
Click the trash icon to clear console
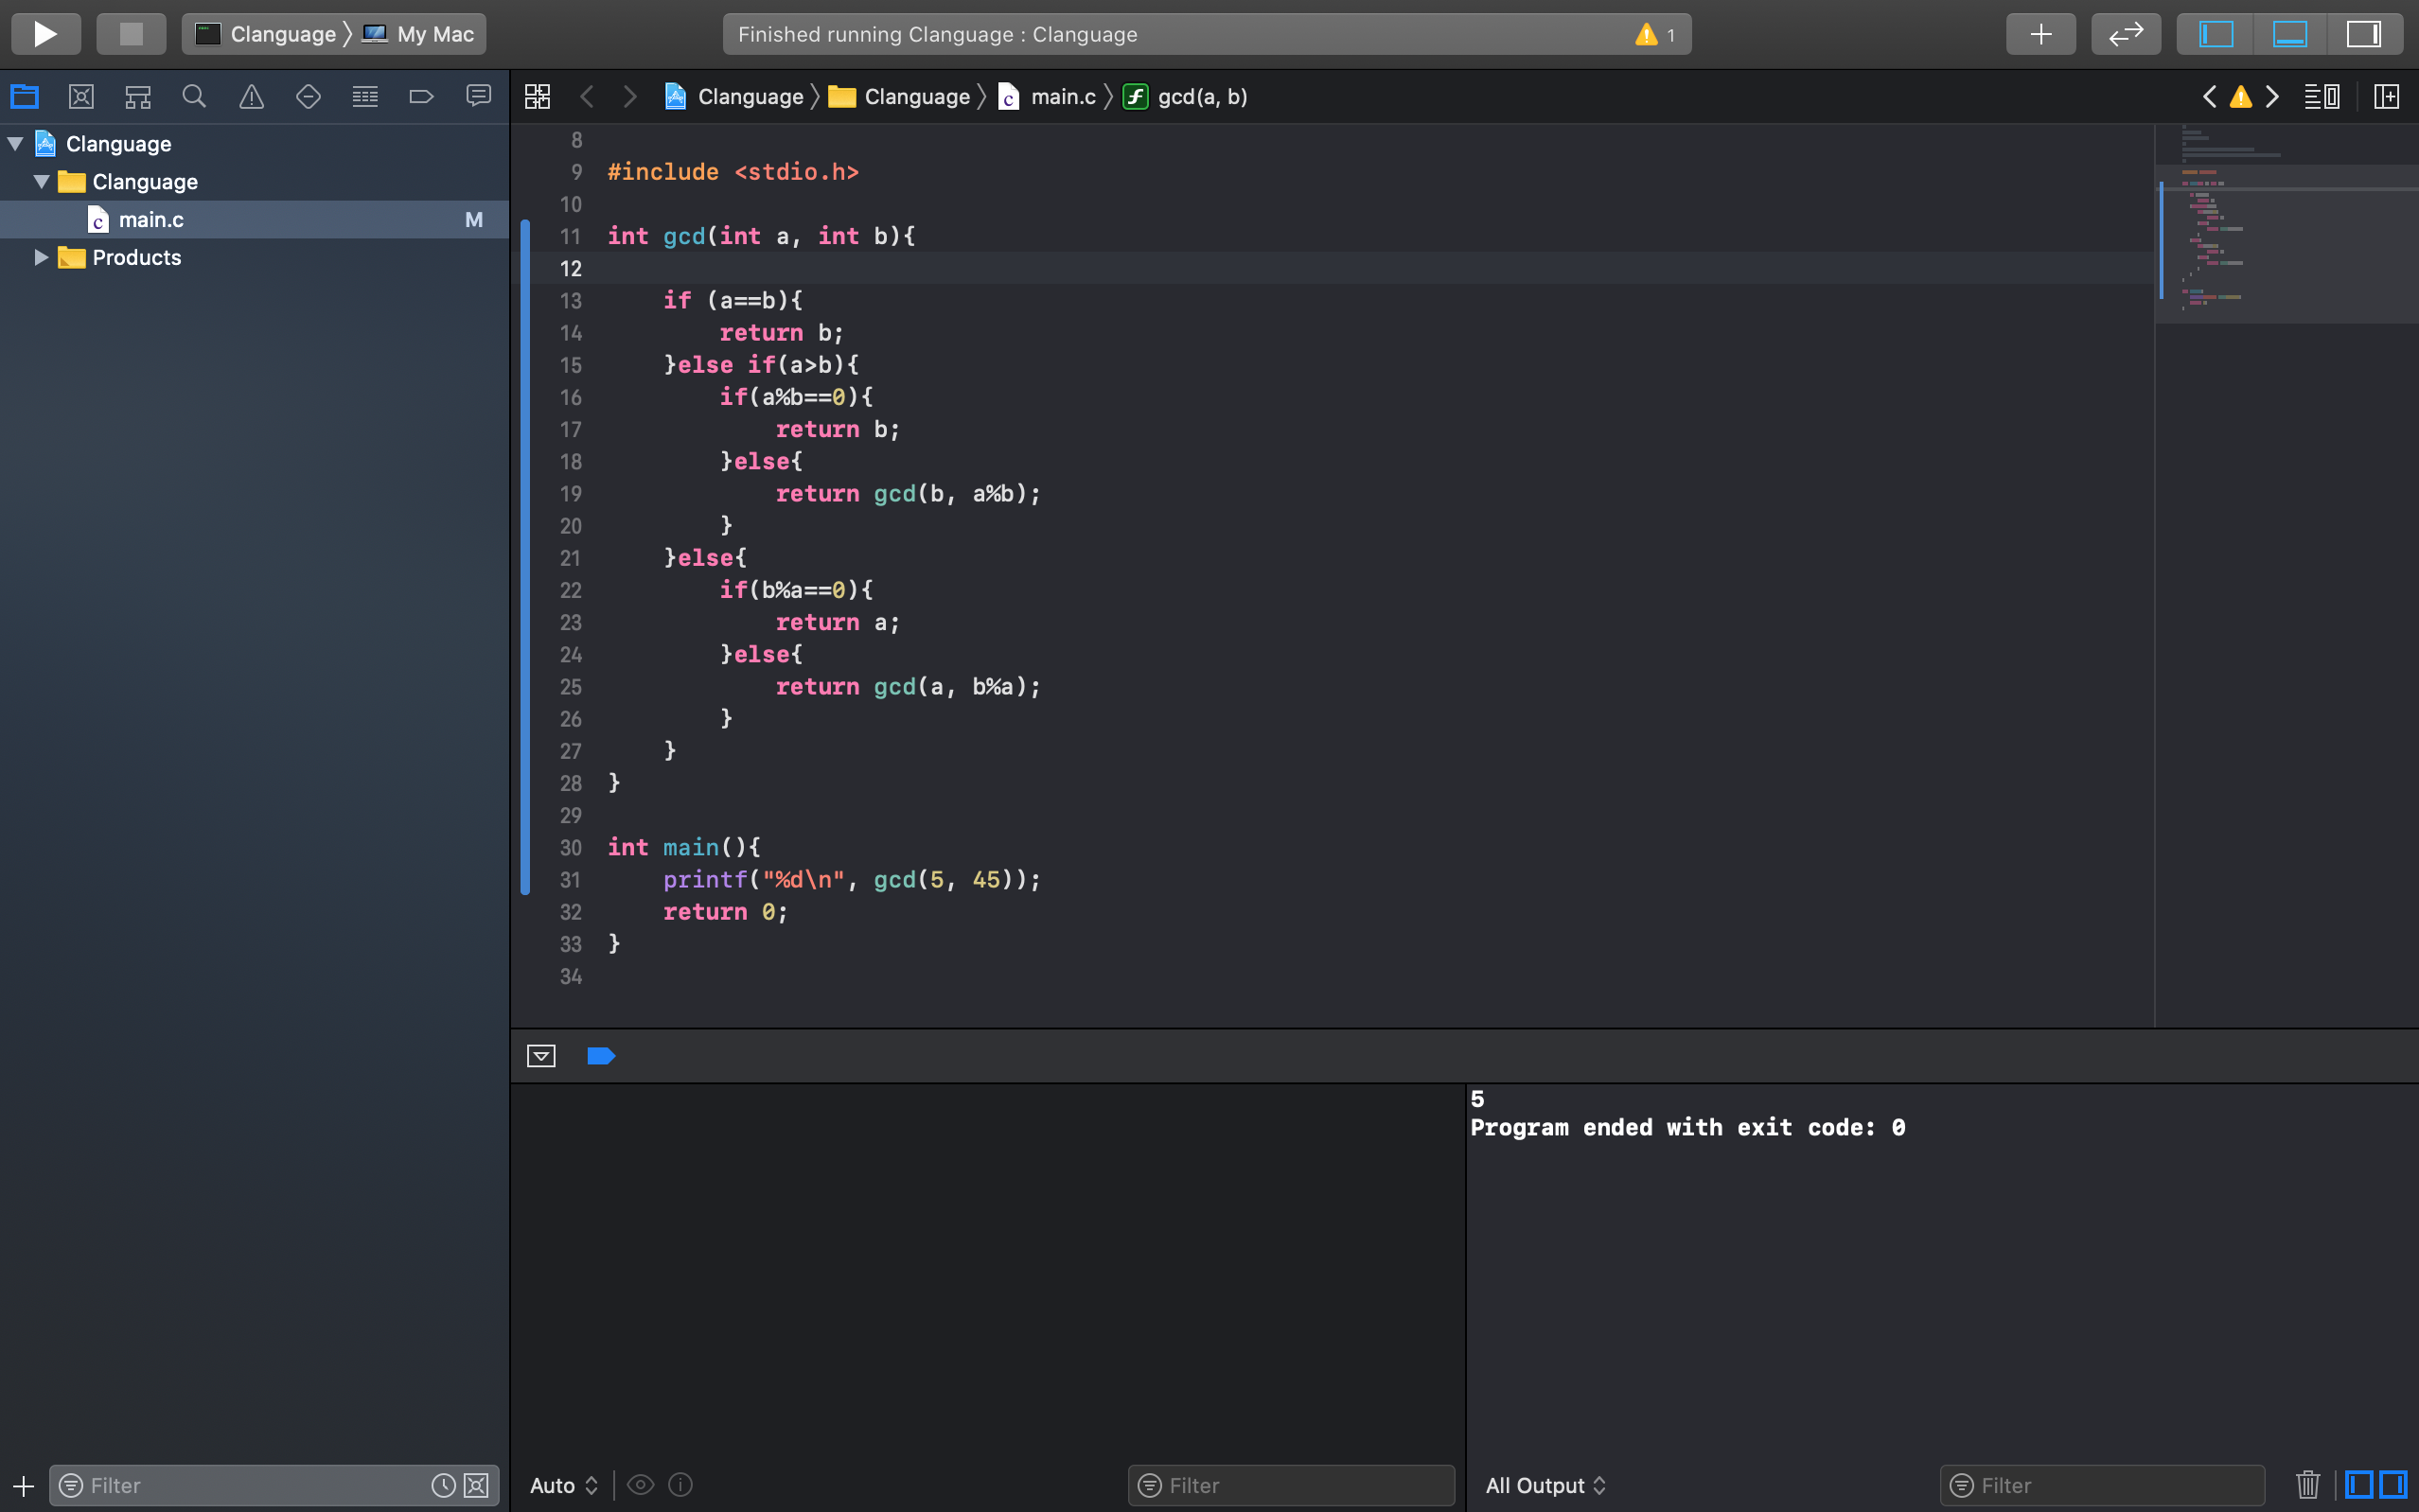[x=2307, y=1484]
